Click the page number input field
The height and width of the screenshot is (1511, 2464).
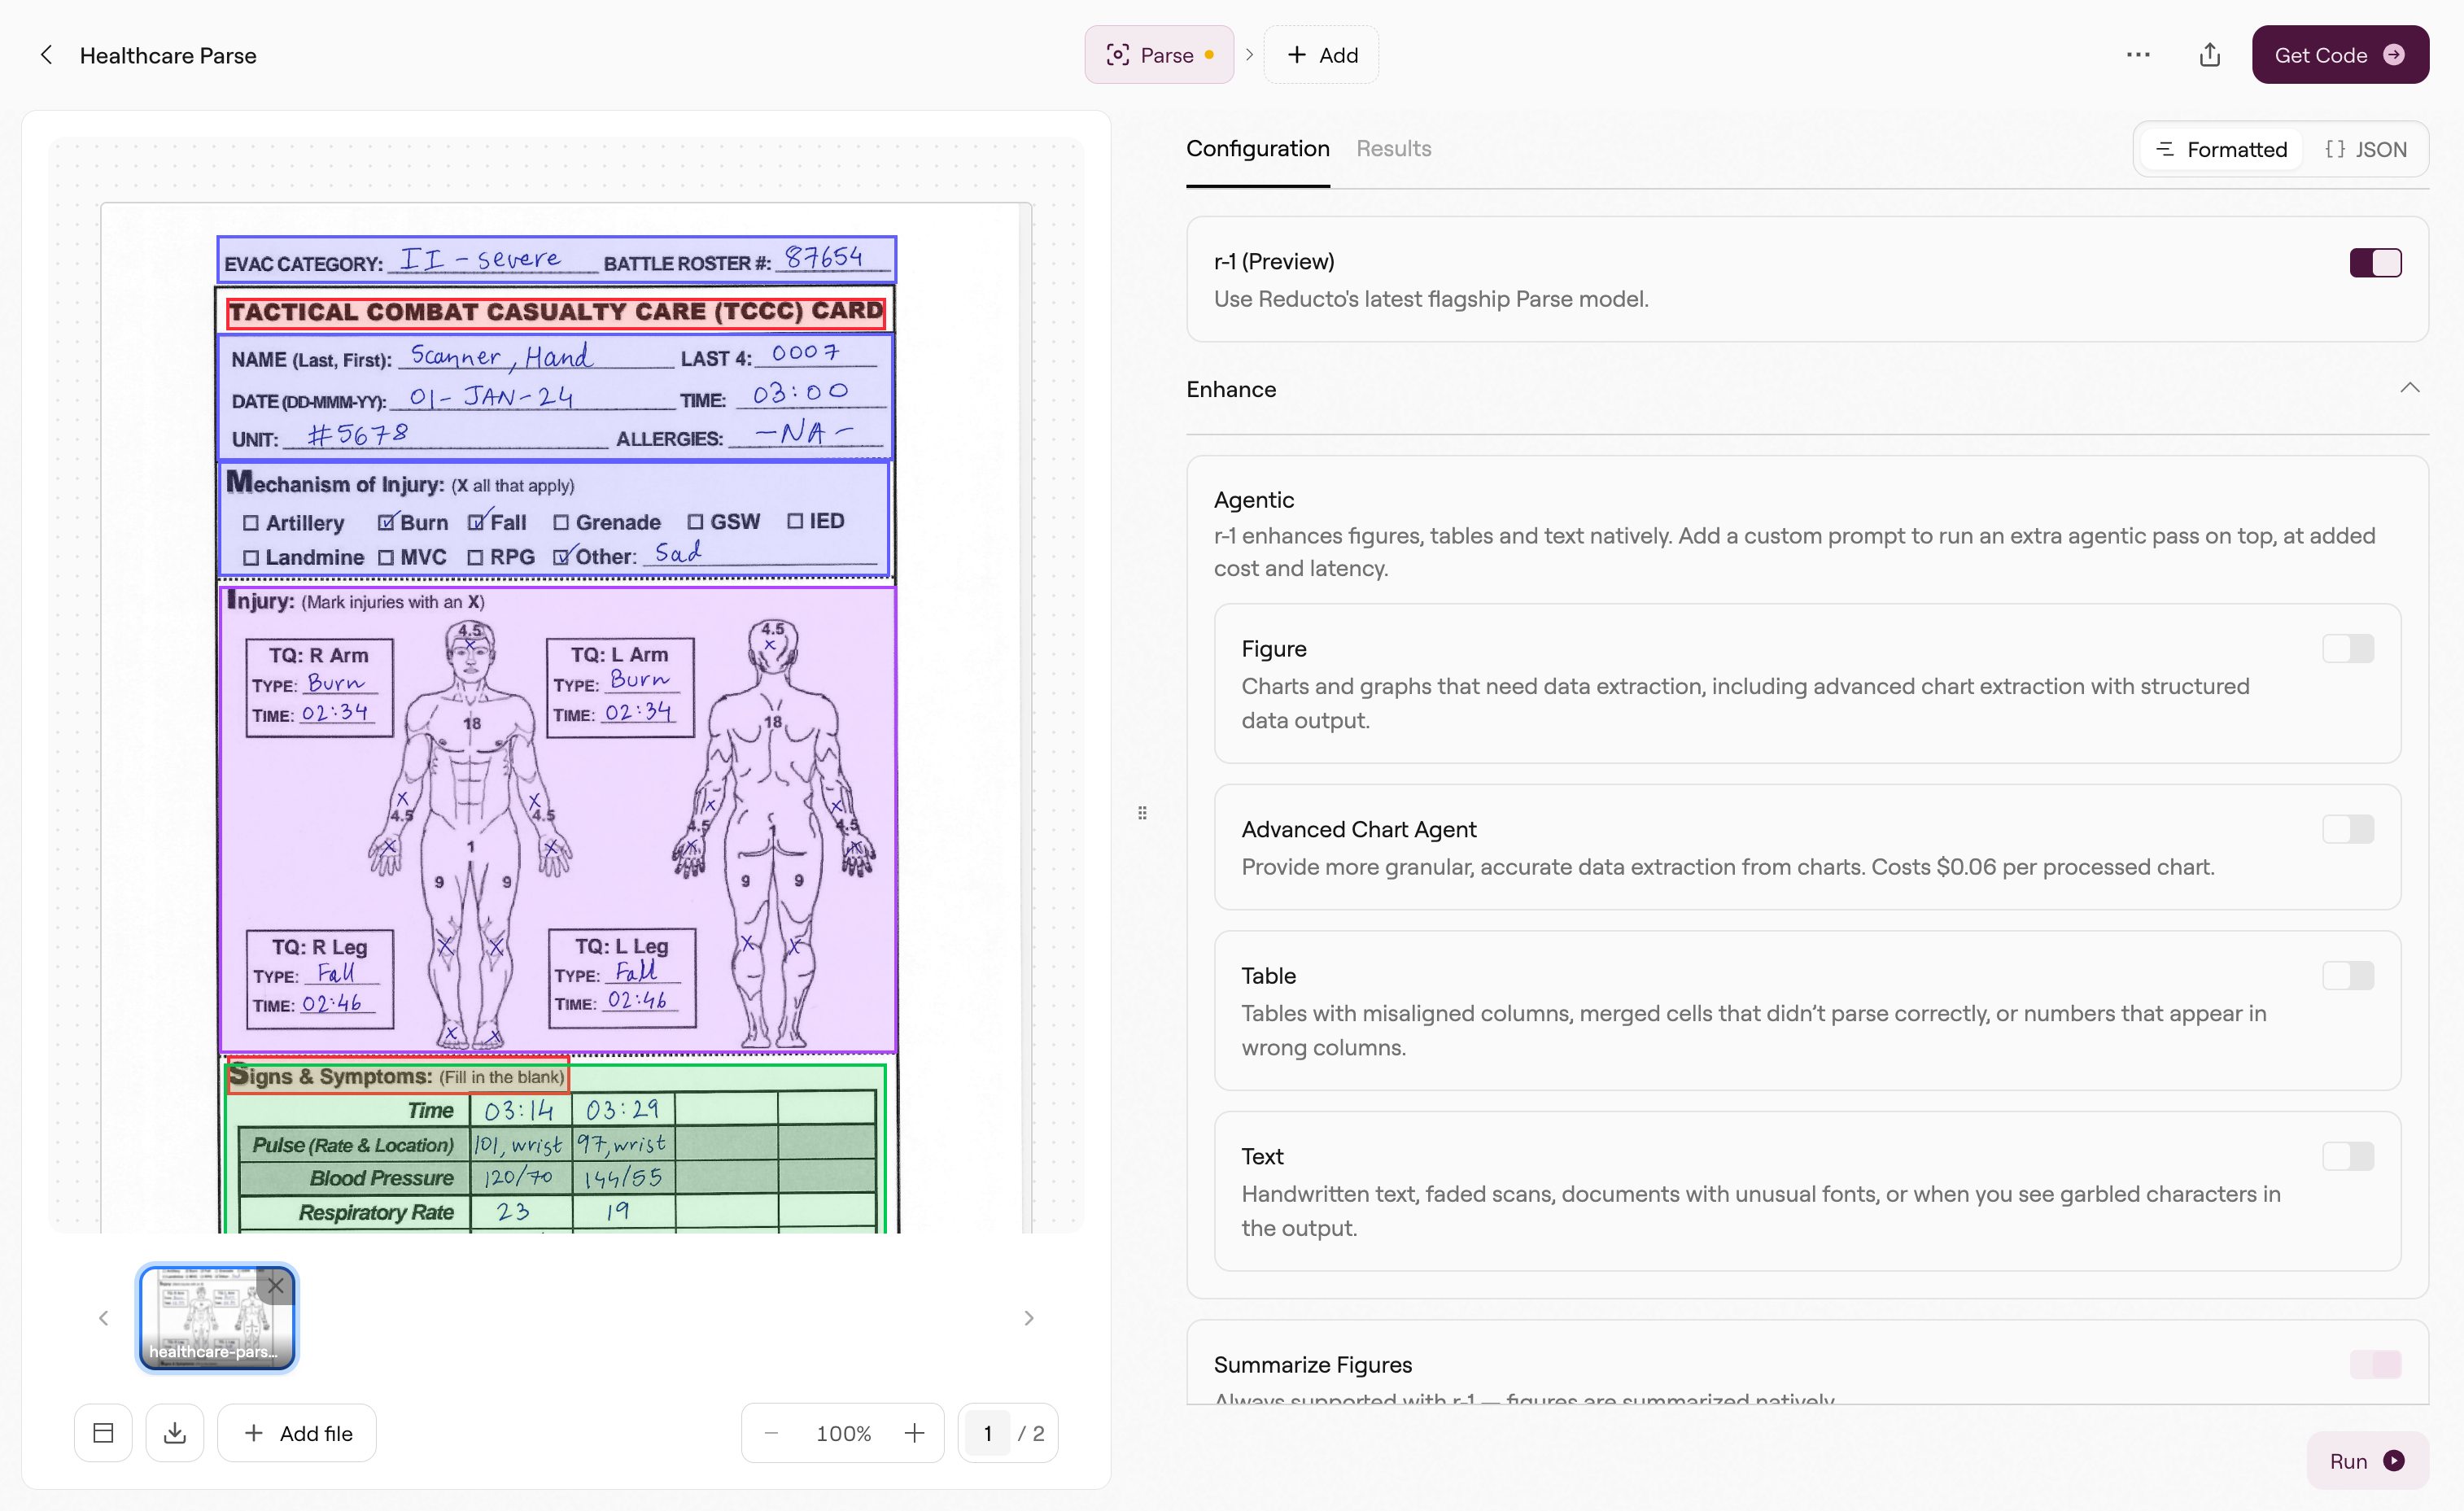pyautogui.click(x=988, y=1433)
